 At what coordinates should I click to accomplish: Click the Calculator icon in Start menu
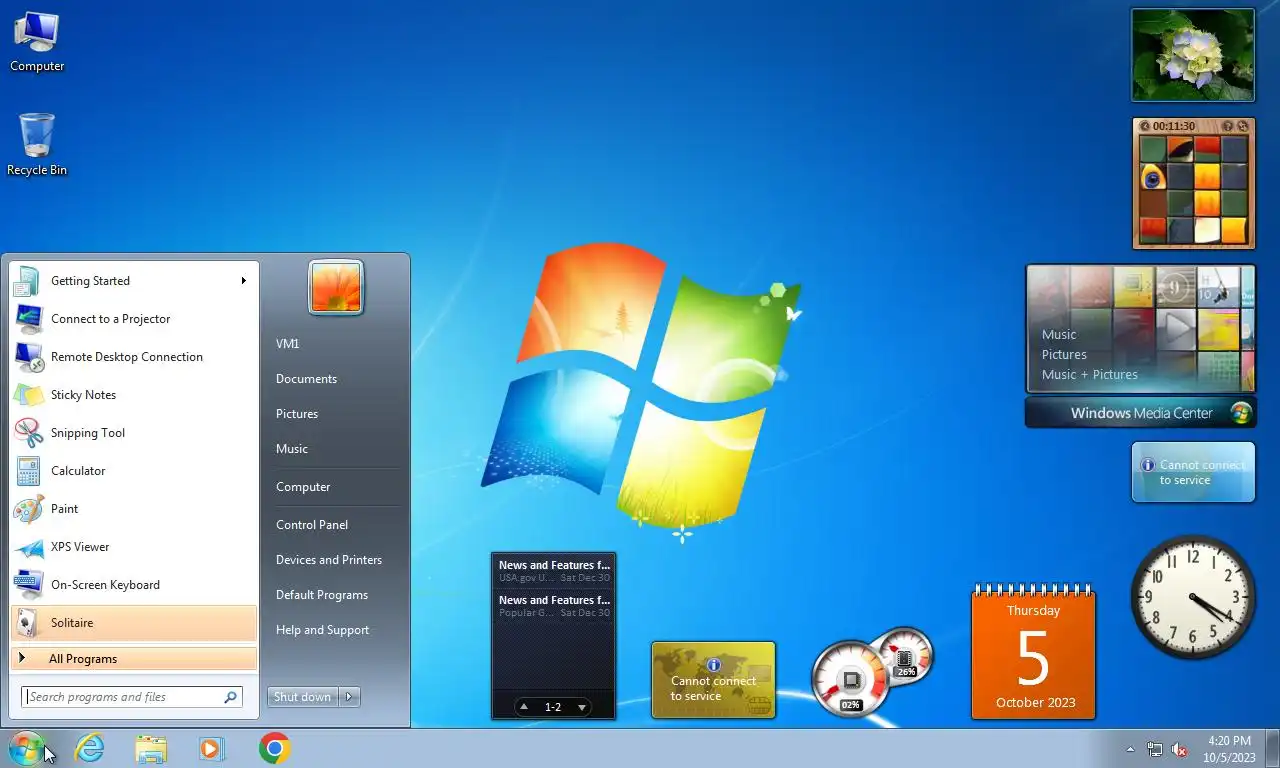pyautogui.click(x=28, y=471)
